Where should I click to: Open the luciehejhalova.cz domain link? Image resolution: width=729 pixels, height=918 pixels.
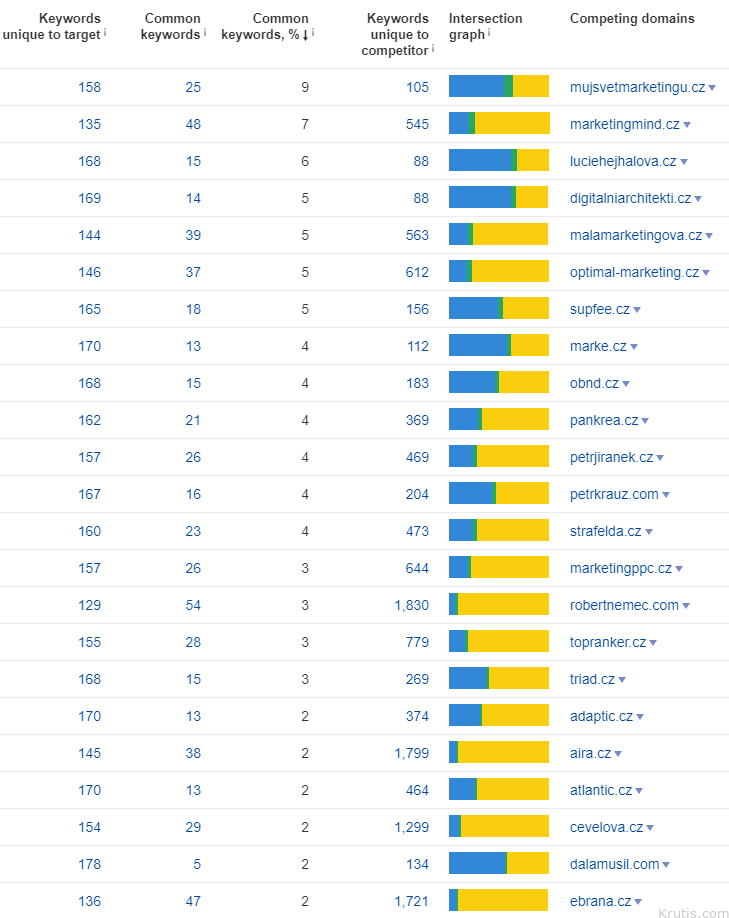(x=623, y=161)
